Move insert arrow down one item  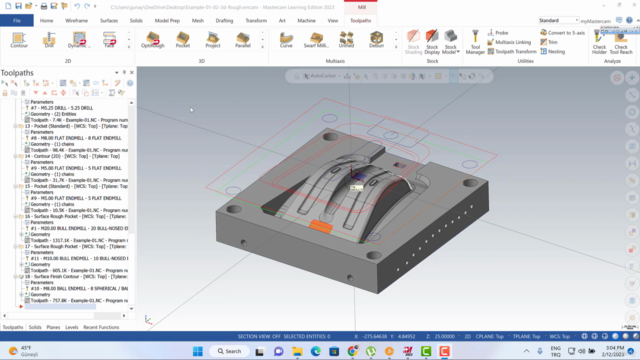point(36,93)
